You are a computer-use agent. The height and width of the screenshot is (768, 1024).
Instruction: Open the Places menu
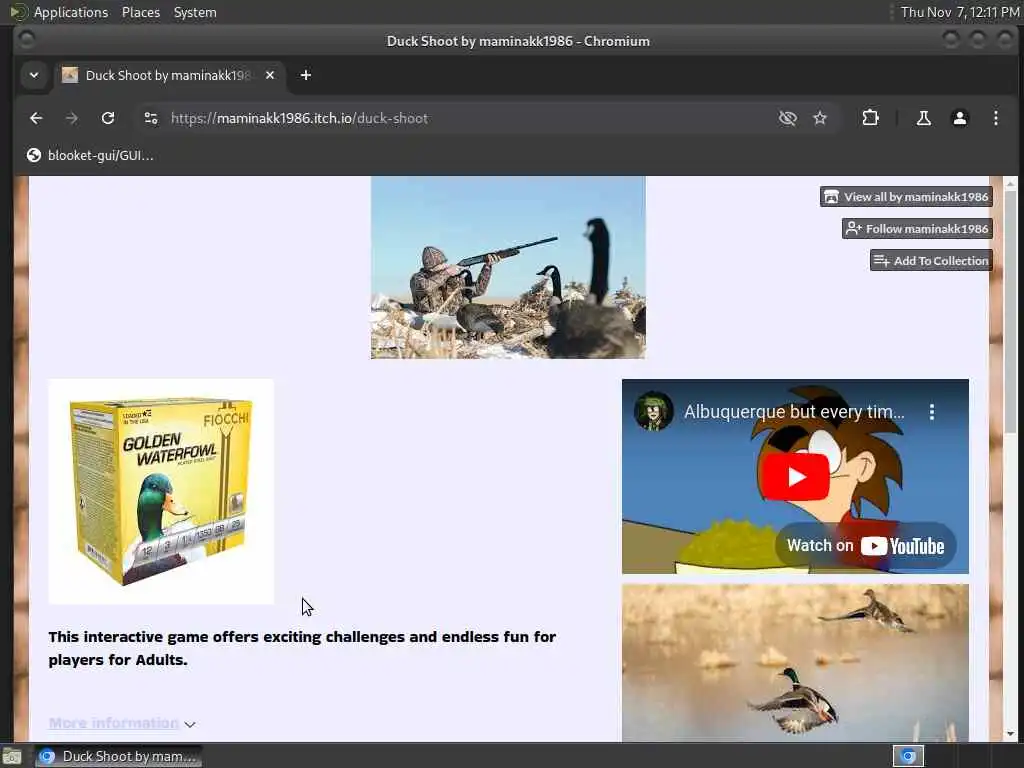click(x=140, y=12)
